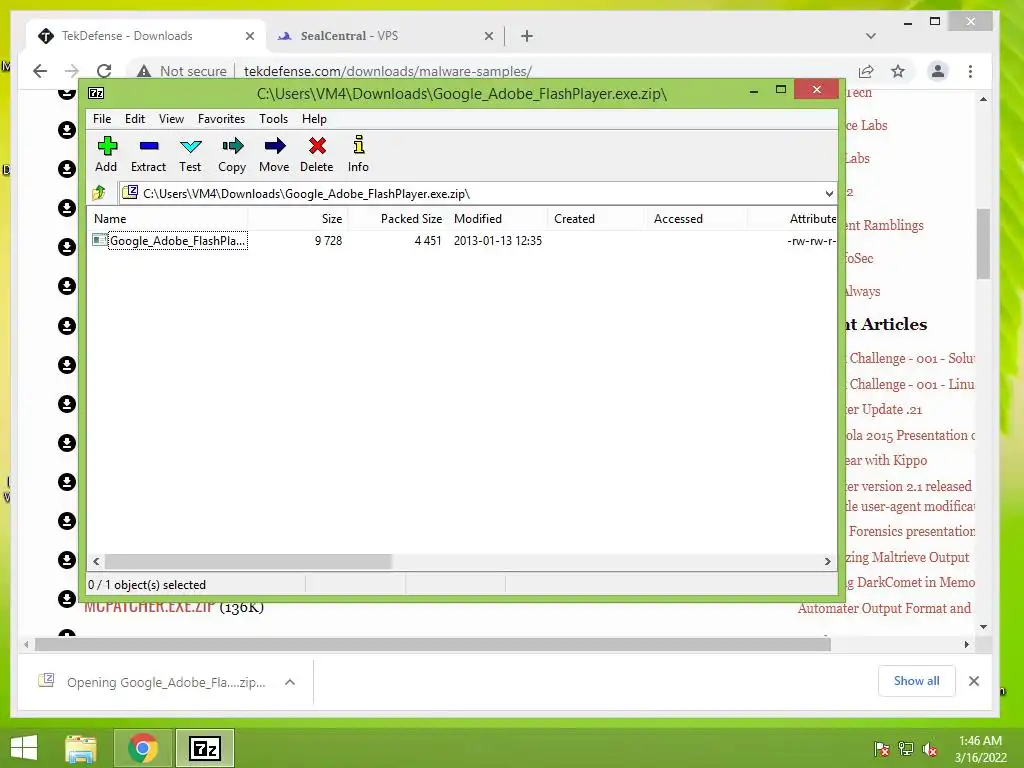1024x768 pixels.
Task: Click the 7-Zip horizontal scrollbar thumb
Action: pos(248,562)
